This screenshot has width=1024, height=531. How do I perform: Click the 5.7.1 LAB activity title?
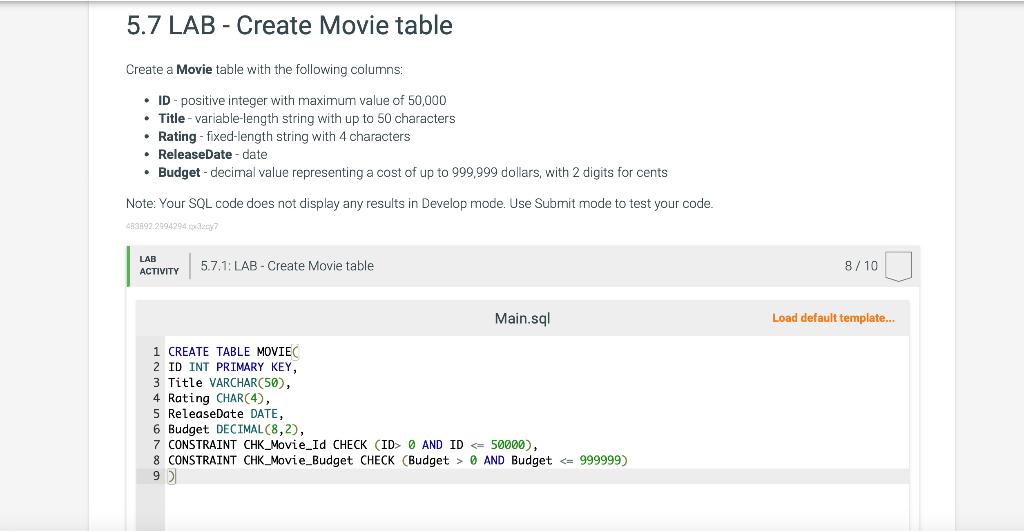tap(287, 266)
